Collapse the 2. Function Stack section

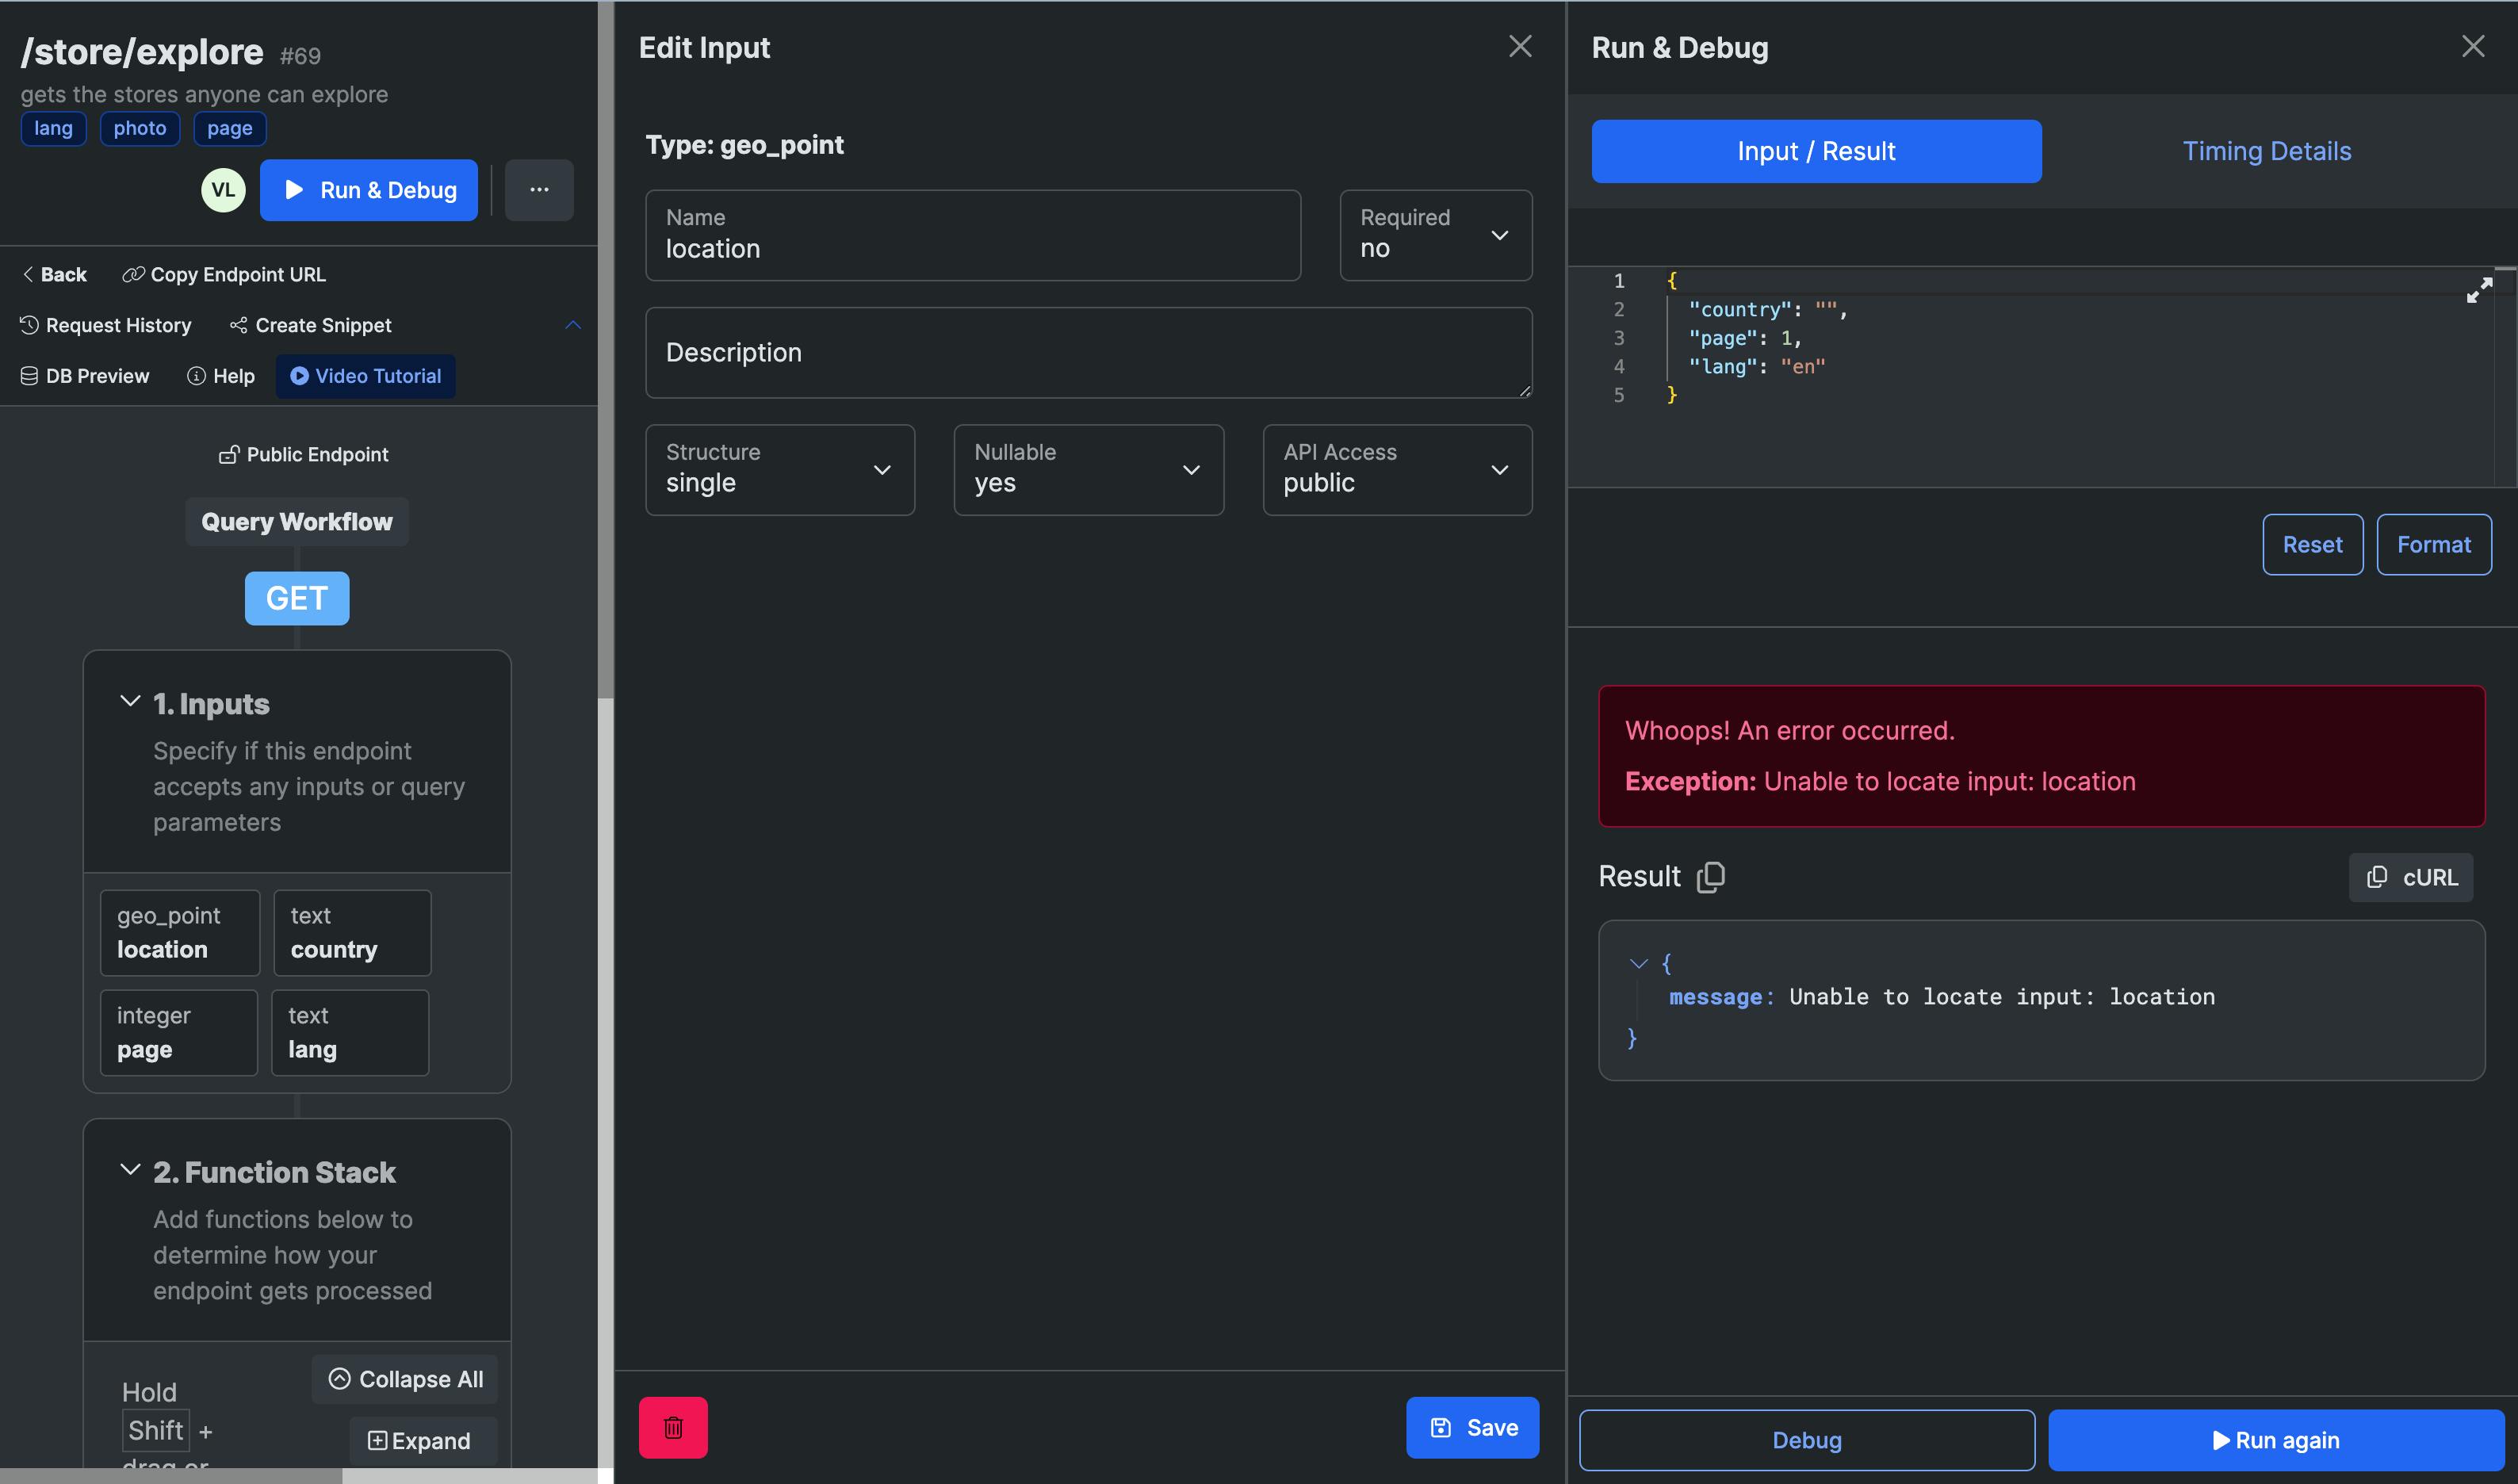tap(130, 1169)
